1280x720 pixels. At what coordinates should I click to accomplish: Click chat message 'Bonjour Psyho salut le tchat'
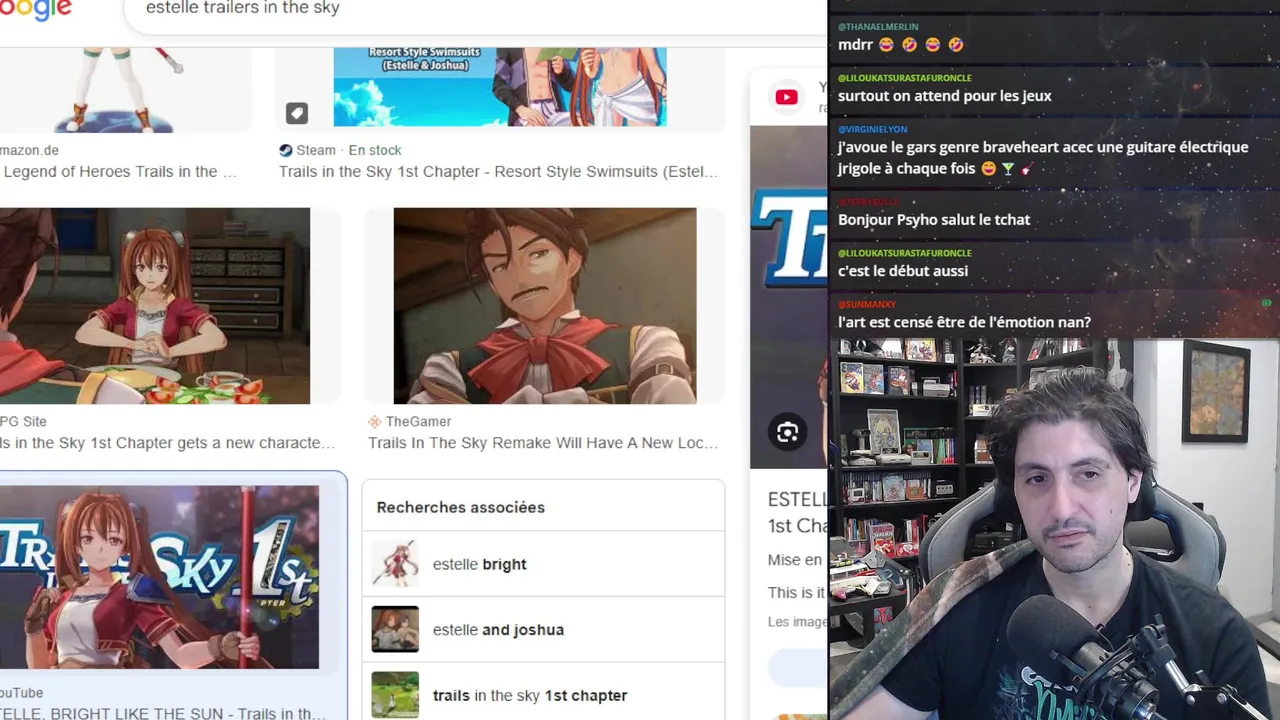934,220
